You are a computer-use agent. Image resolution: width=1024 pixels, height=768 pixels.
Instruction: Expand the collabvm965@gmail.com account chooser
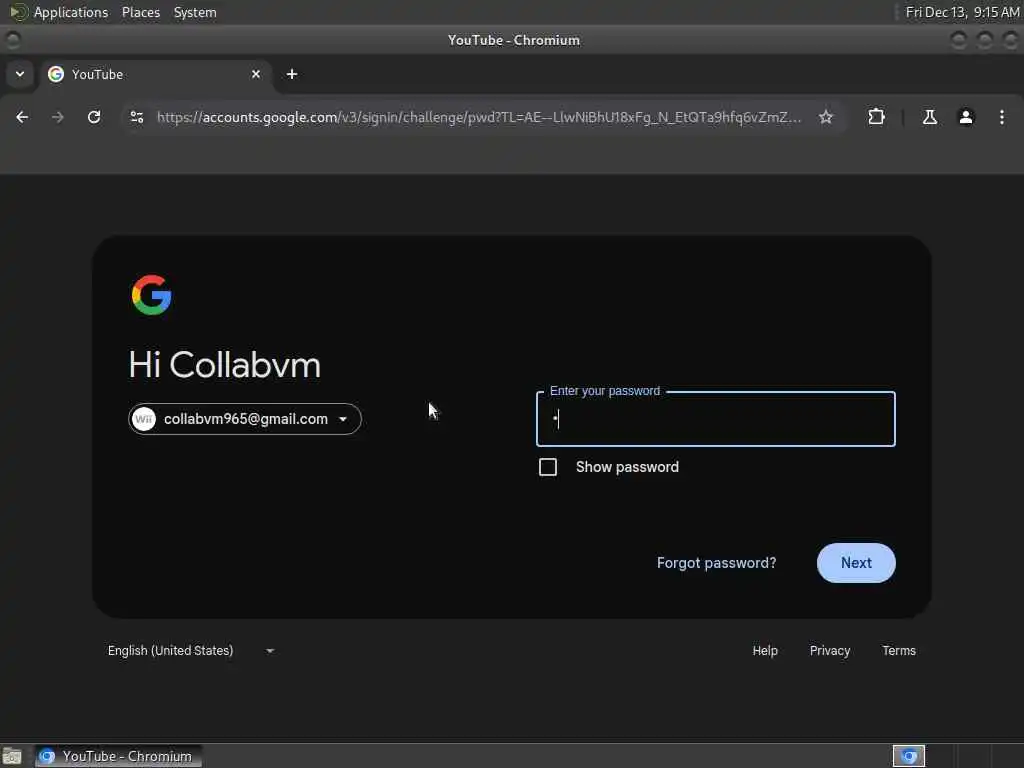pos(245,419)
